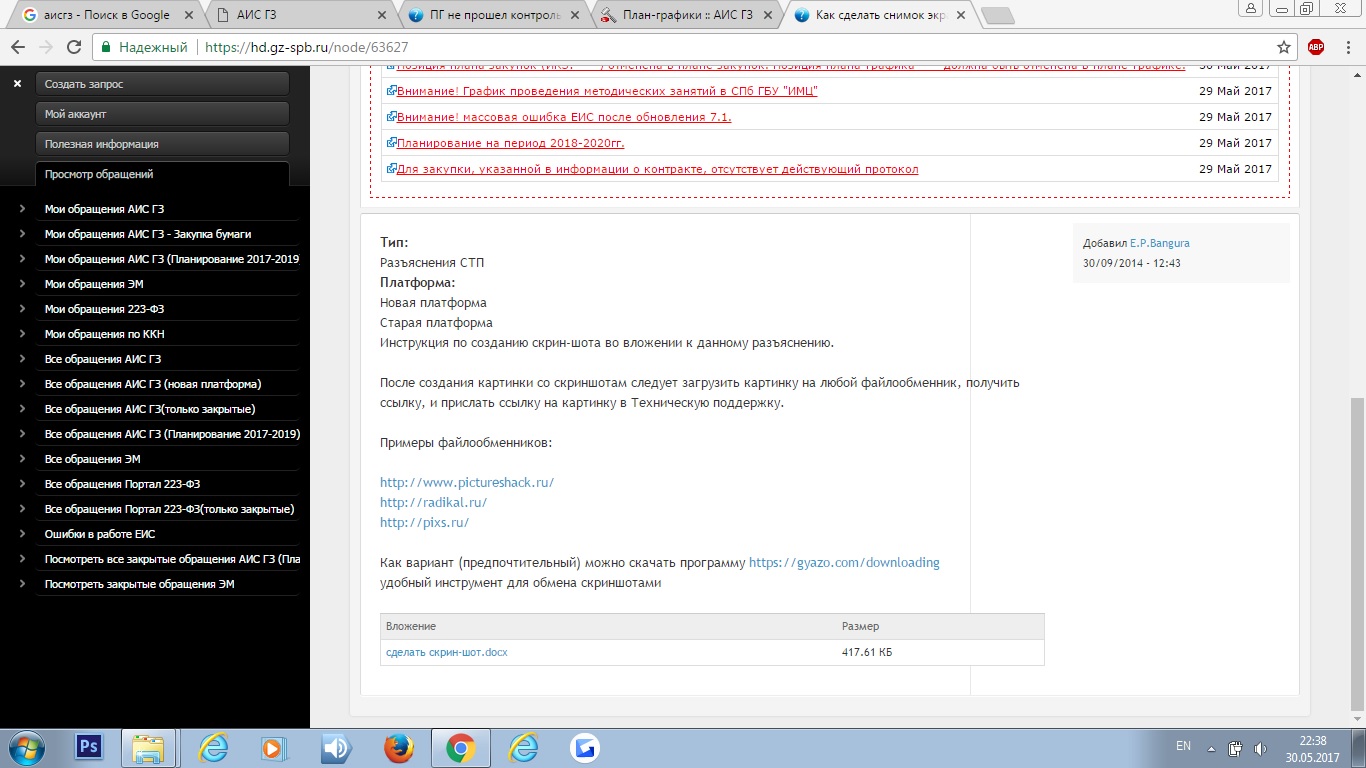Download attachment 'сделать скрин-шот.docx'
Viewport: 1366px width, 768px height.
pos(447,652)
